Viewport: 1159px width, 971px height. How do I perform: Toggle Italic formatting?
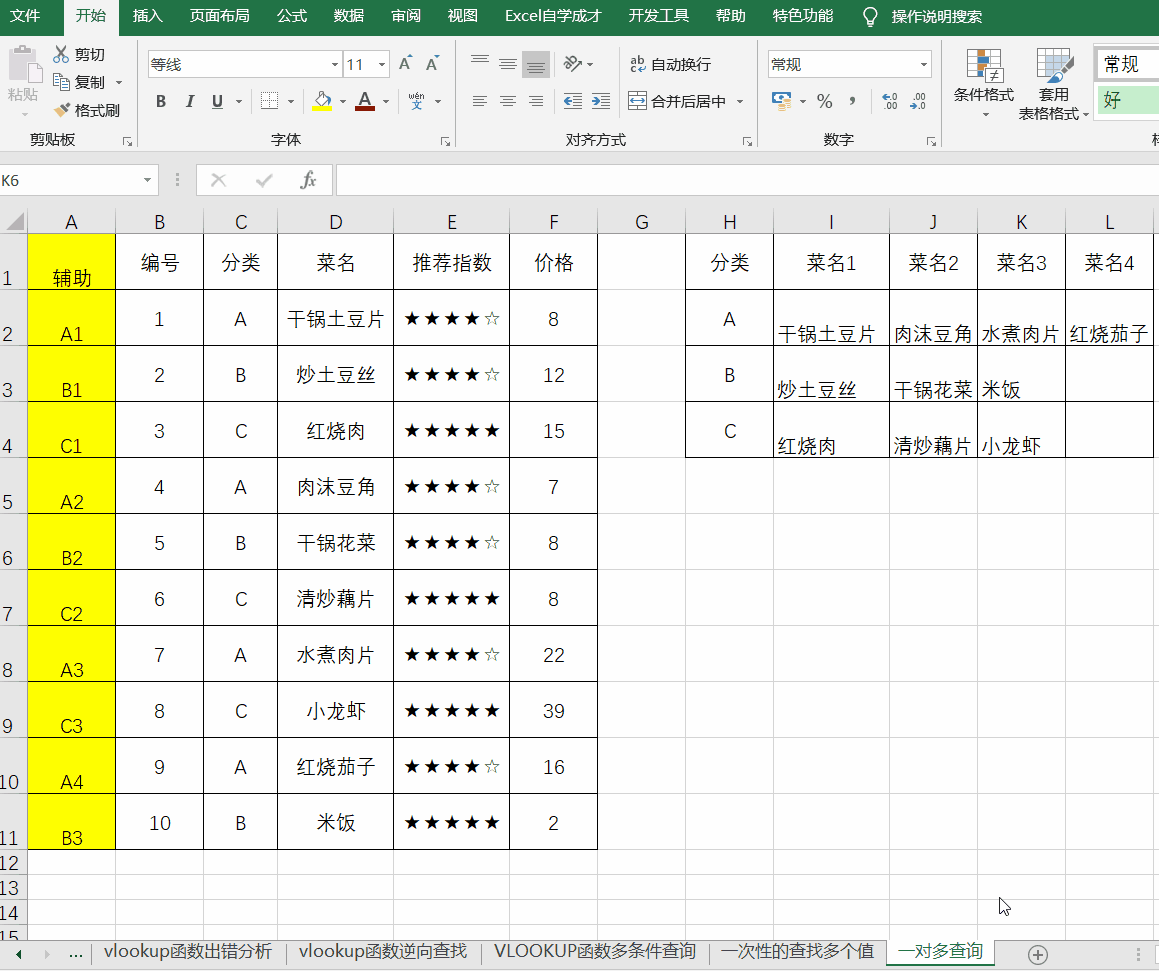(x=189, y=101)
